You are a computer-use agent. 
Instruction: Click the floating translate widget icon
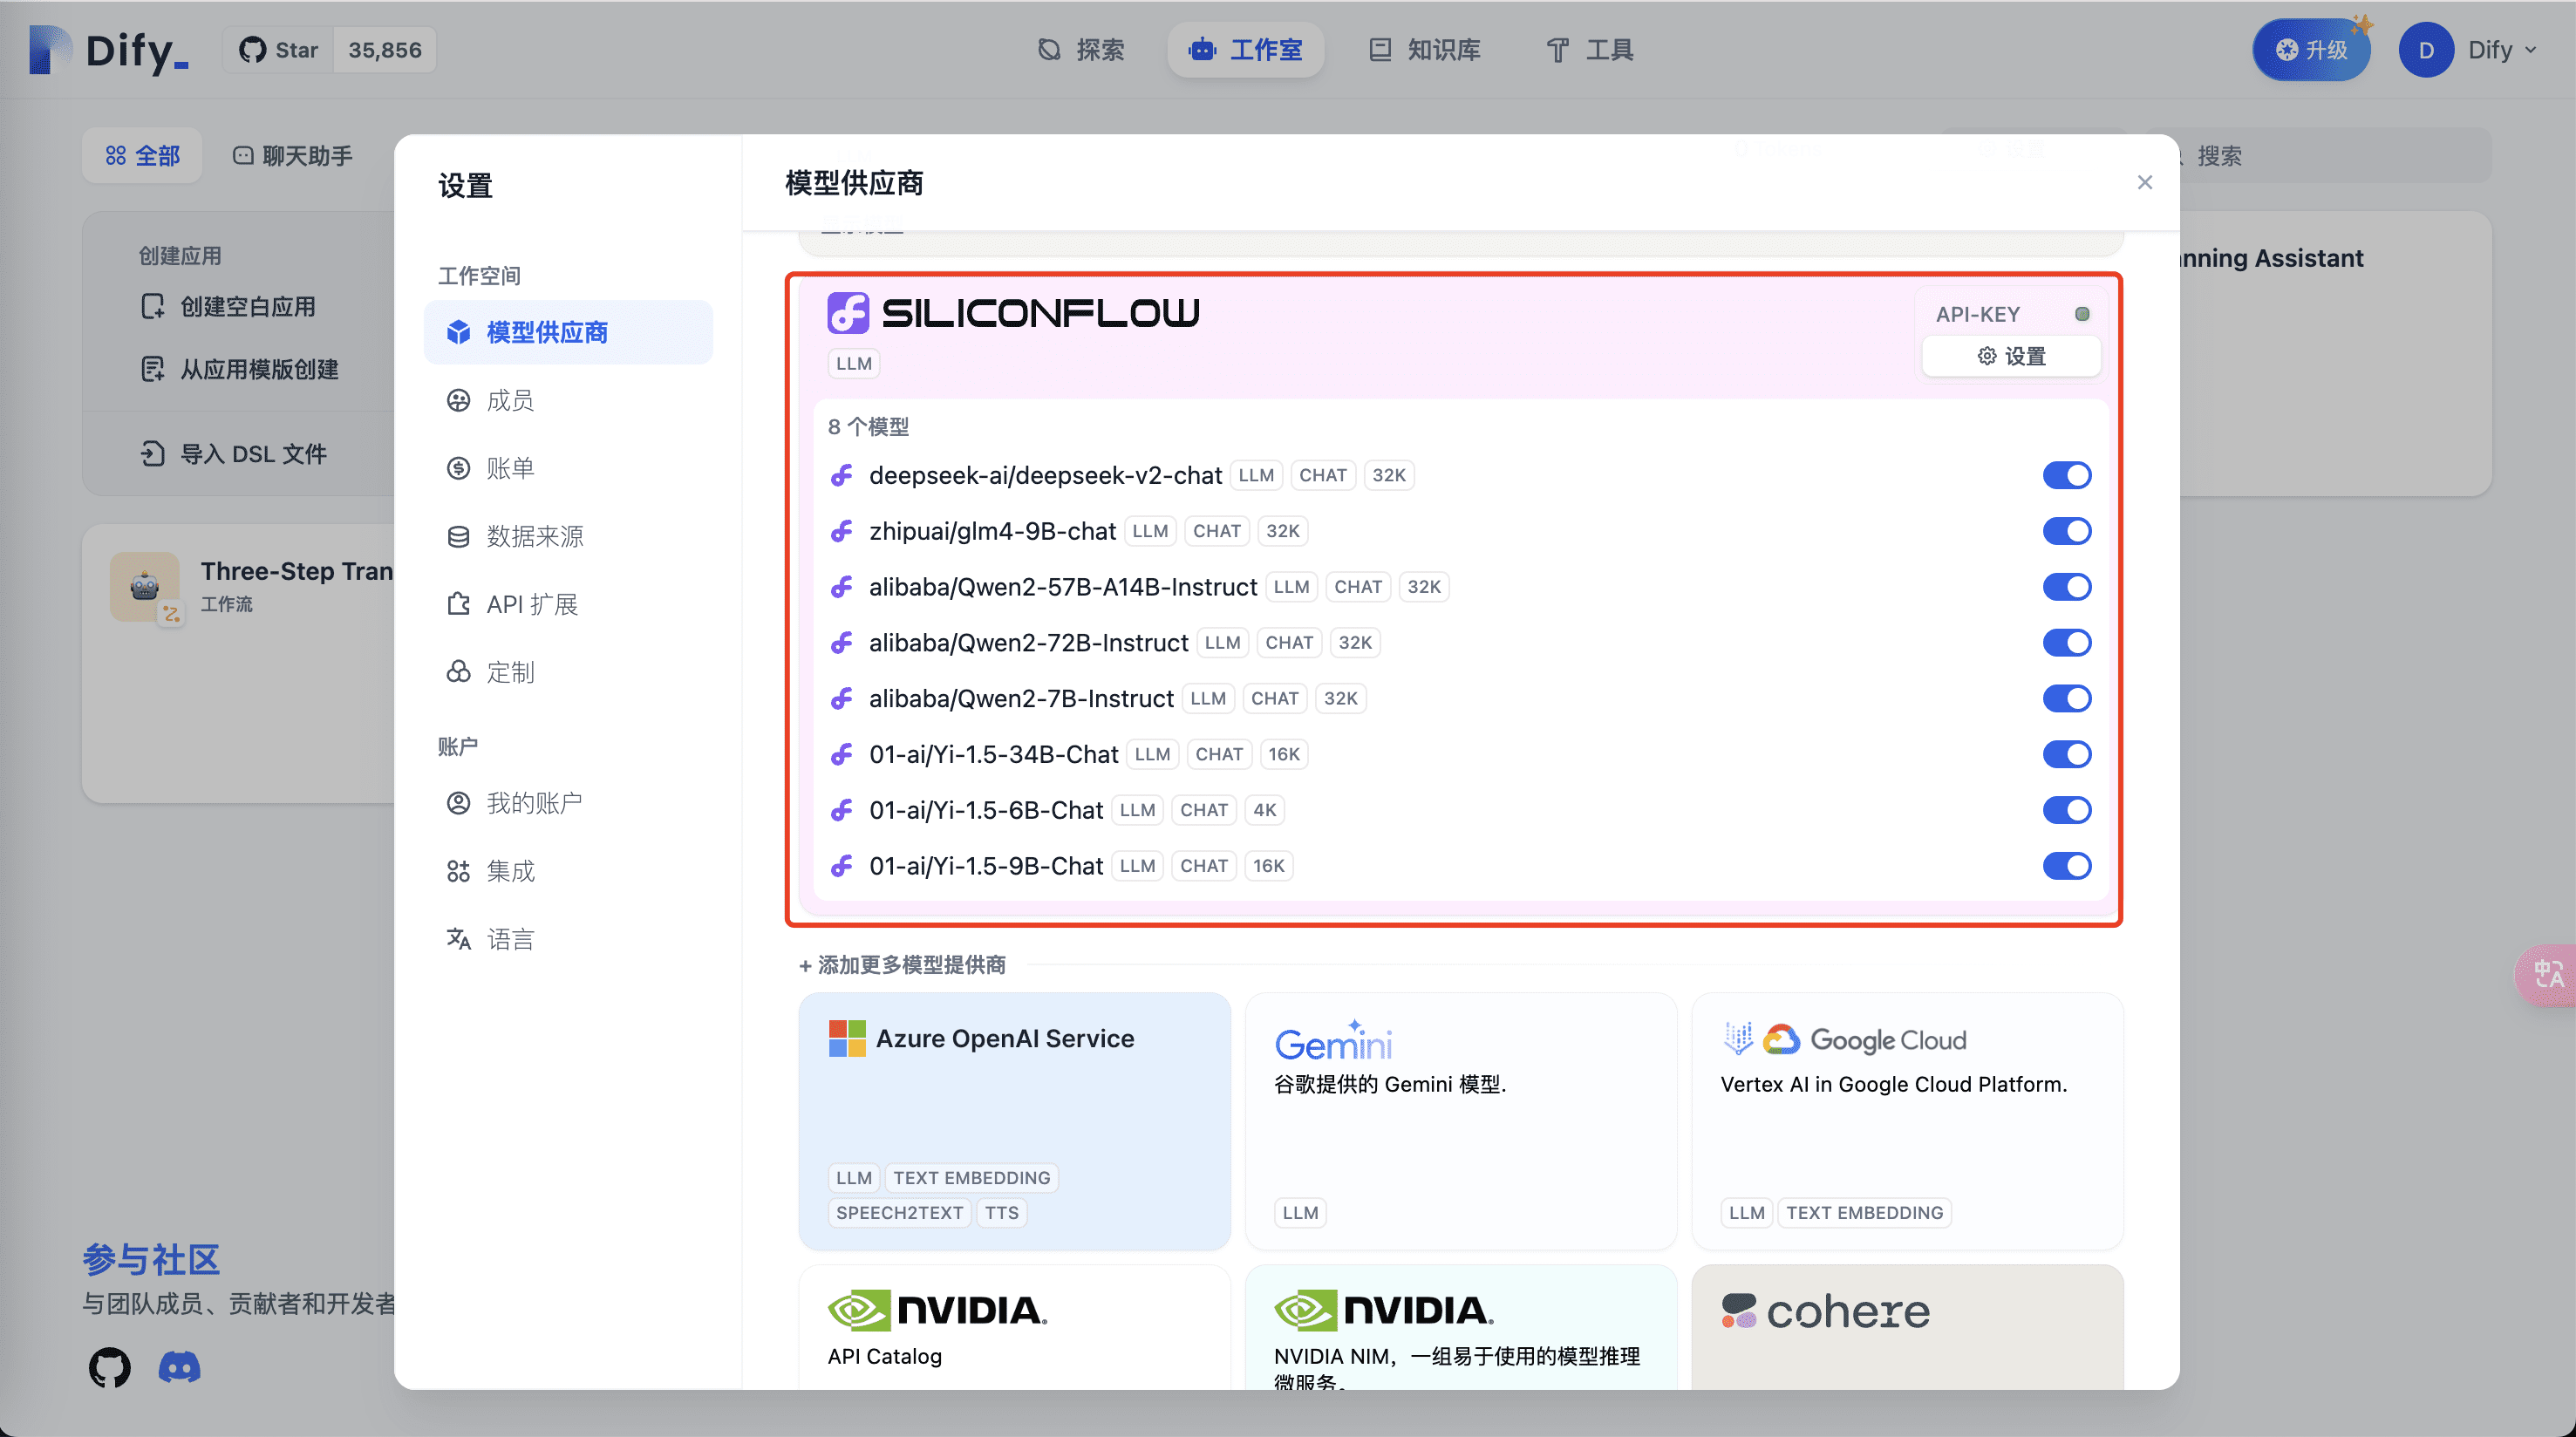tap(2547, 974)
